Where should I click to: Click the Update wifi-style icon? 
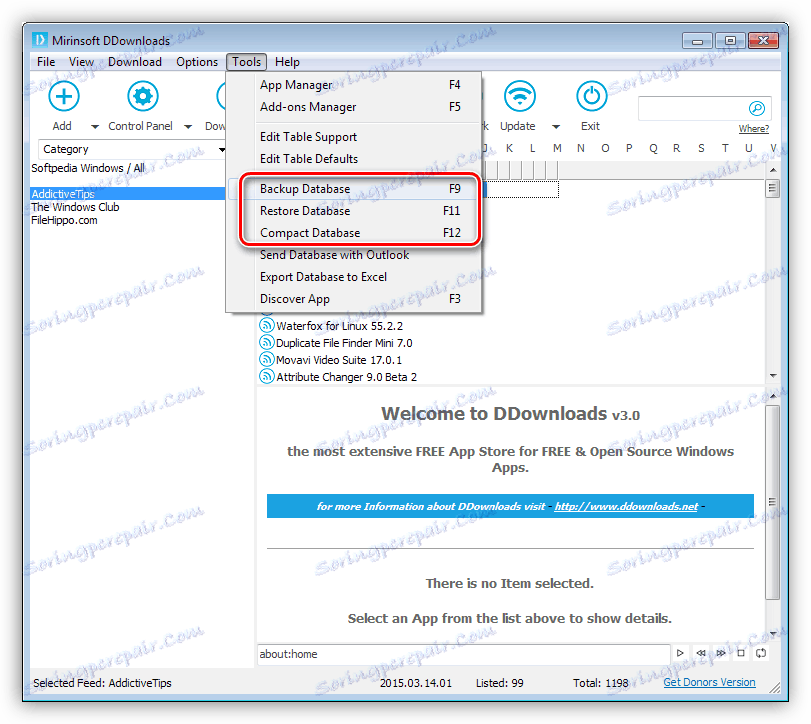519,96
